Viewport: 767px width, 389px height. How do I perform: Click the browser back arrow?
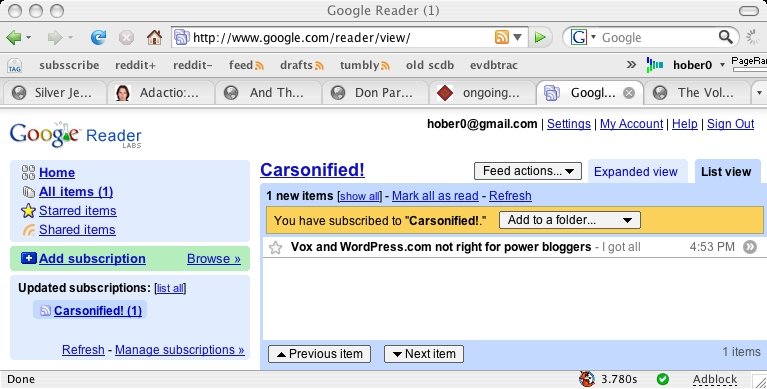pyautogui.click(x=14, y=37)
